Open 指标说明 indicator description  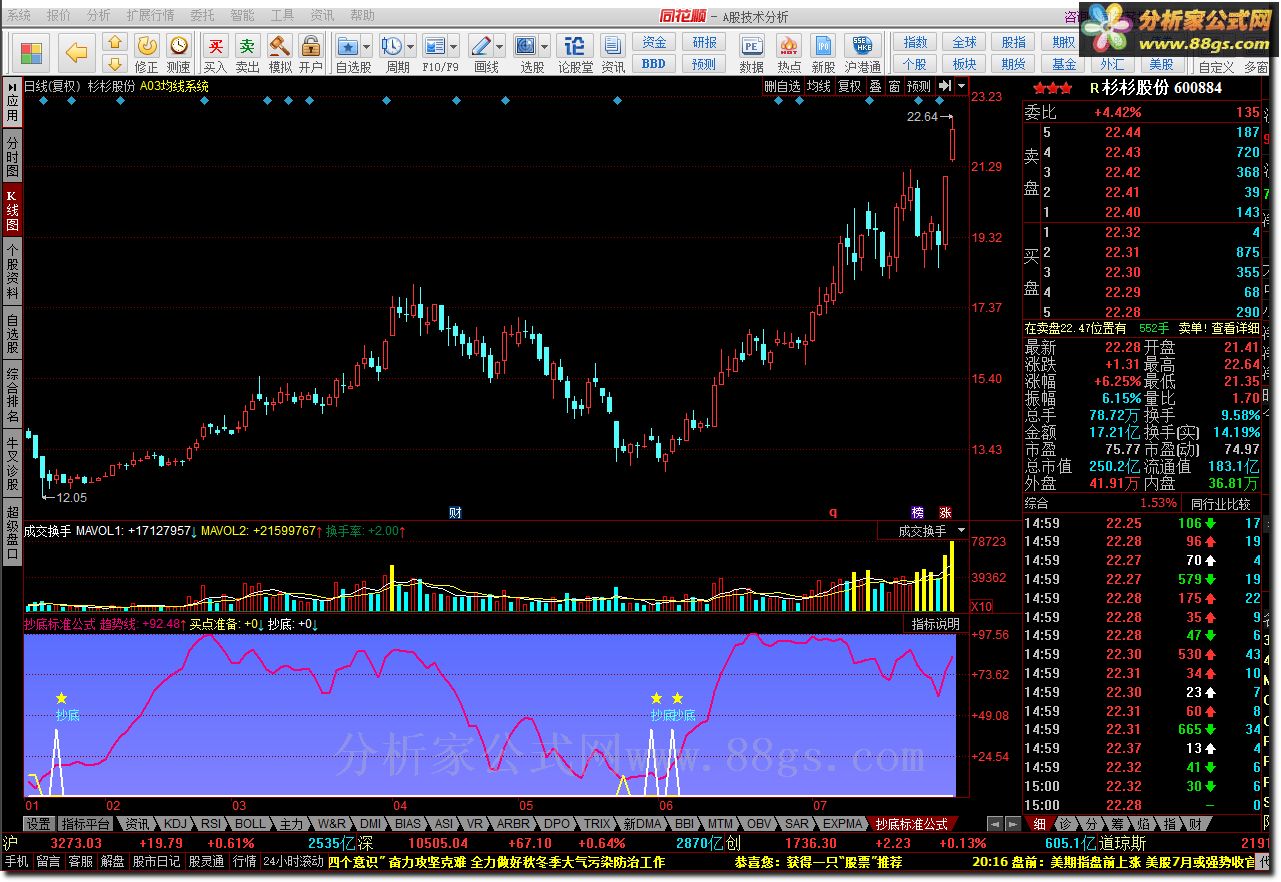click(x=935, y=624)
